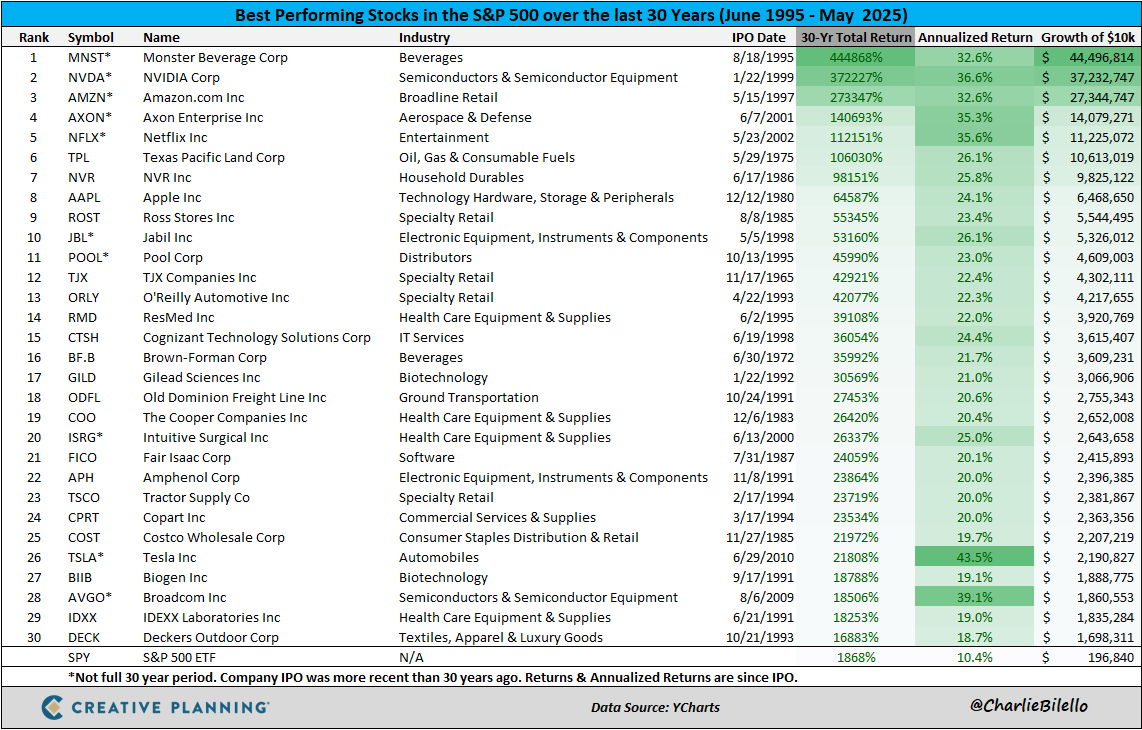
Task: Click the Name column header
Action: [161, 37]
